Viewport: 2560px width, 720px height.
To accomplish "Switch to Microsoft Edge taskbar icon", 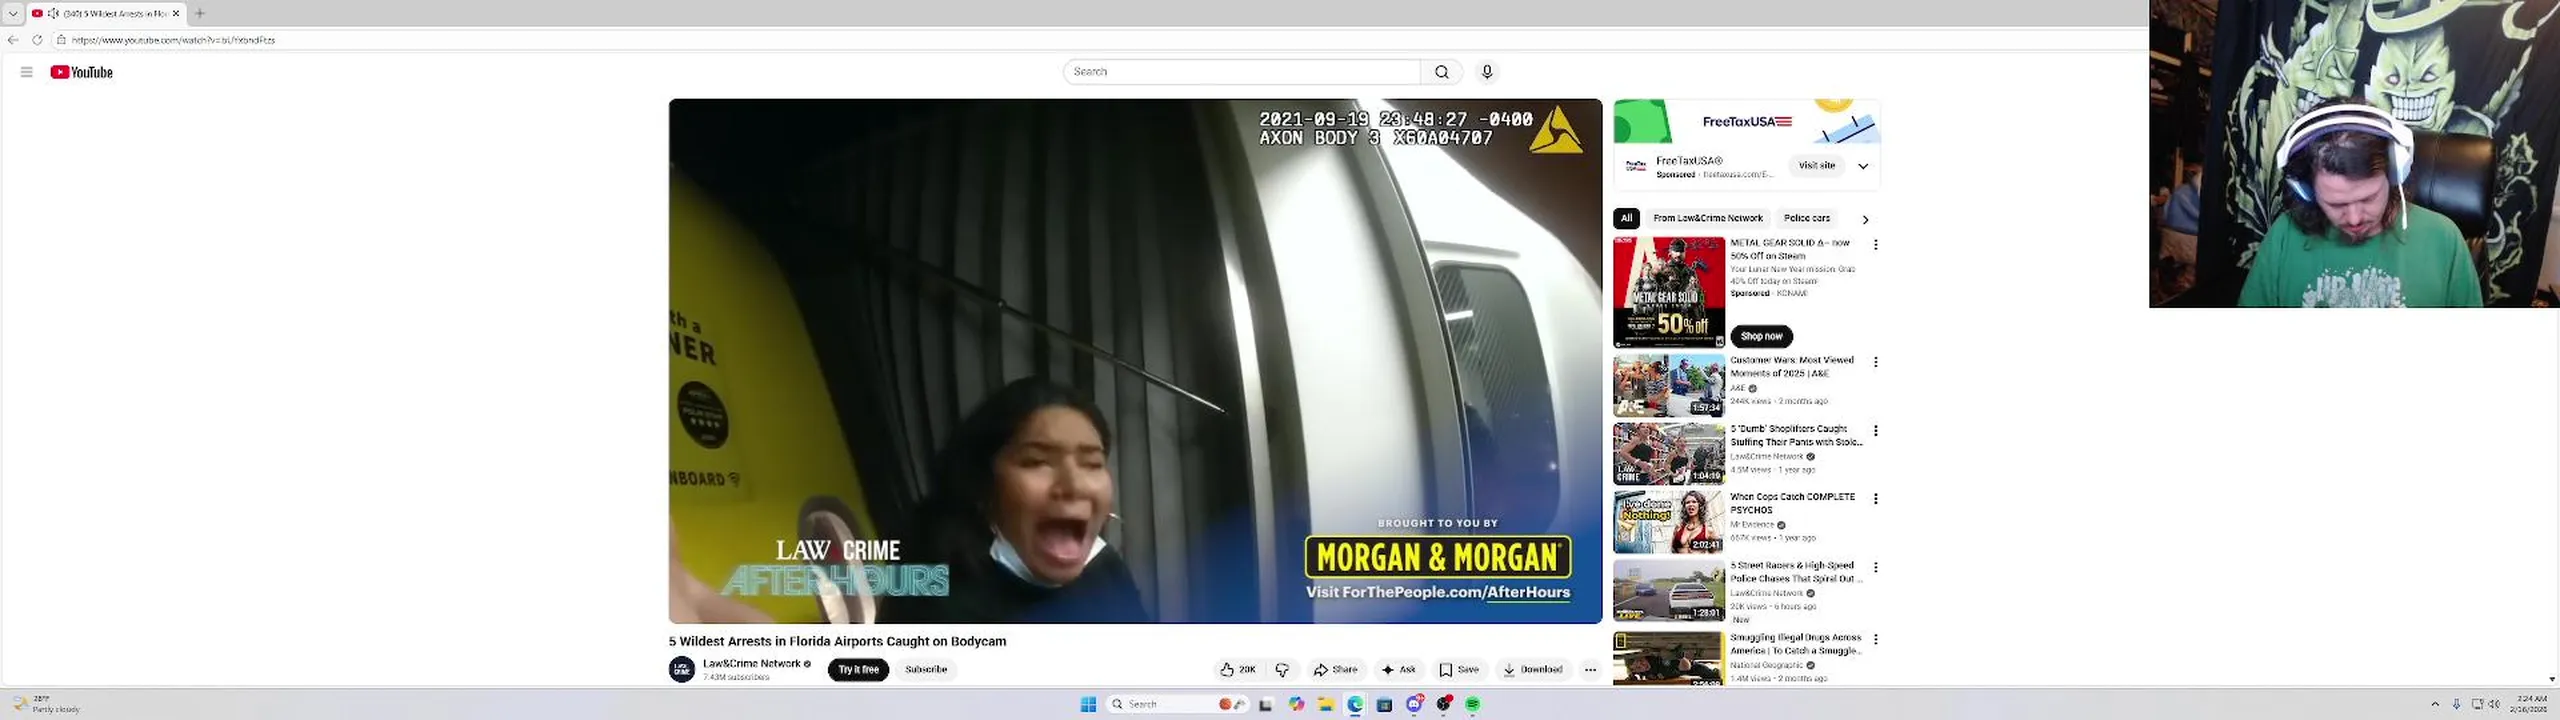I will (x=1355, y=705).
